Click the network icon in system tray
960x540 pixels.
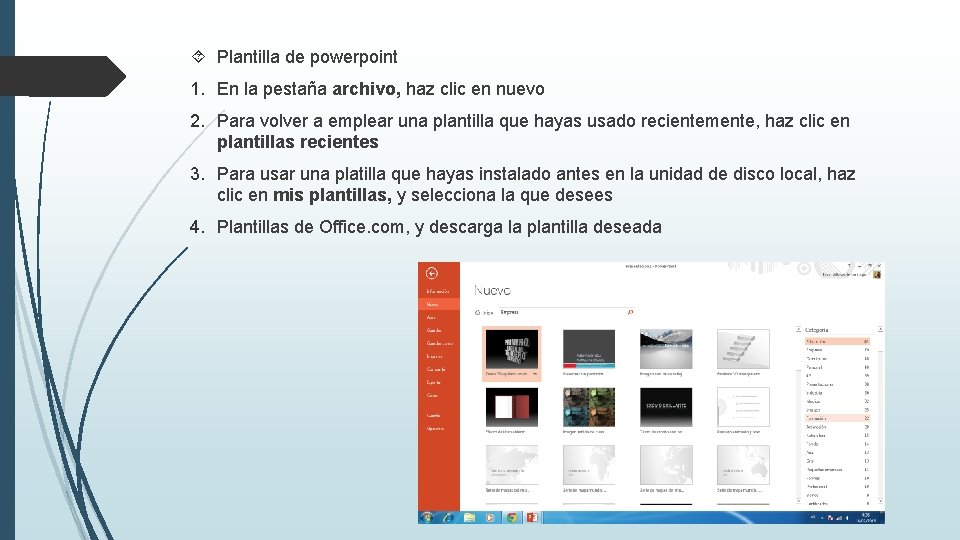tap(839, 518)
